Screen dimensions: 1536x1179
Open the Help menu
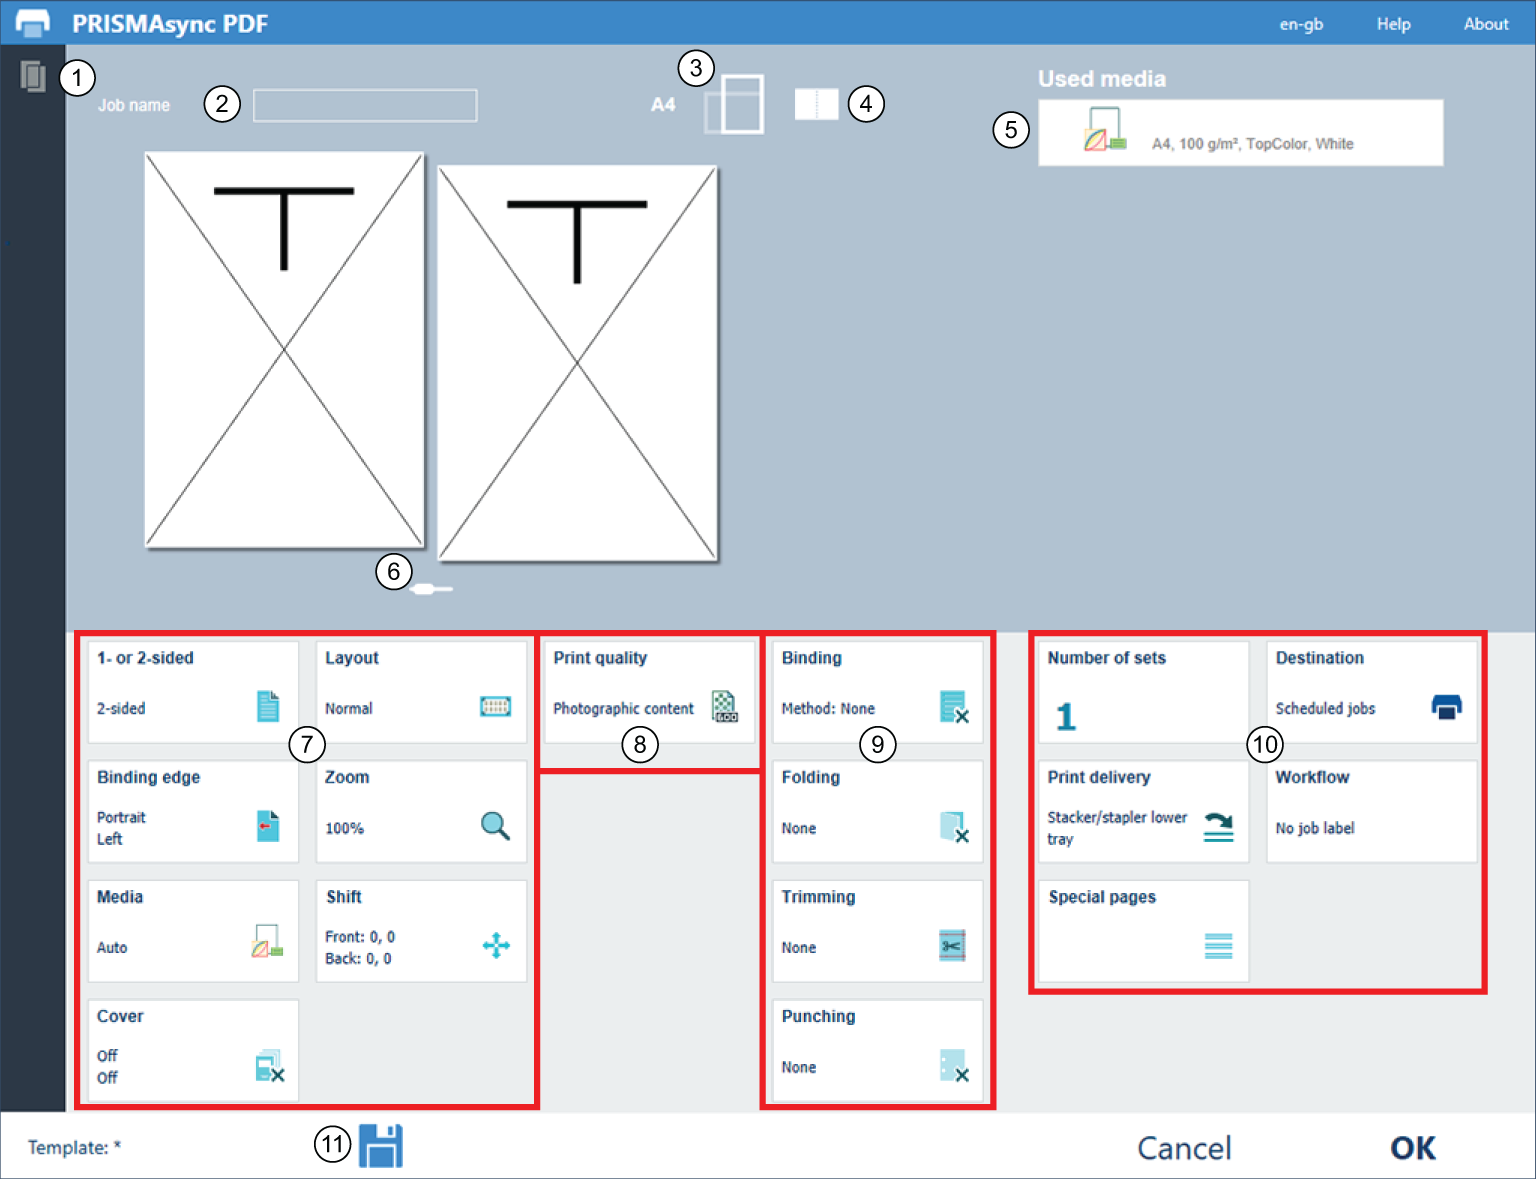(1393, 24)
